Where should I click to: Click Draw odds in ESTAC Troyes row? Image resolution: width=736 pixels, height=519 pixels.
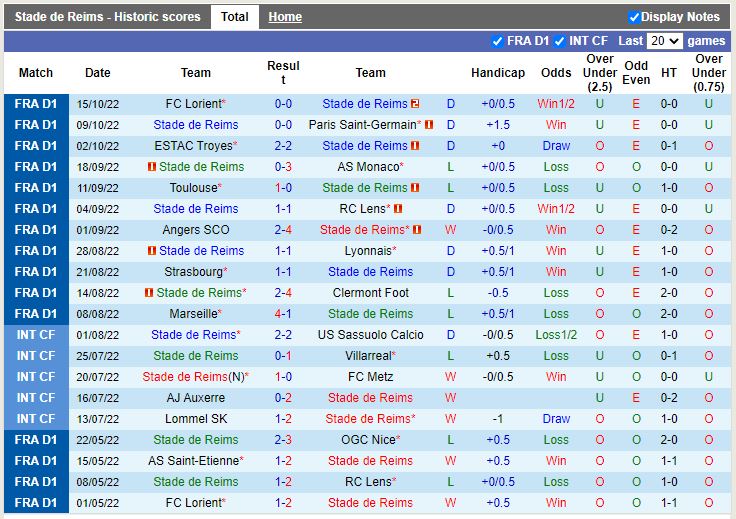[x=556, y=146]
